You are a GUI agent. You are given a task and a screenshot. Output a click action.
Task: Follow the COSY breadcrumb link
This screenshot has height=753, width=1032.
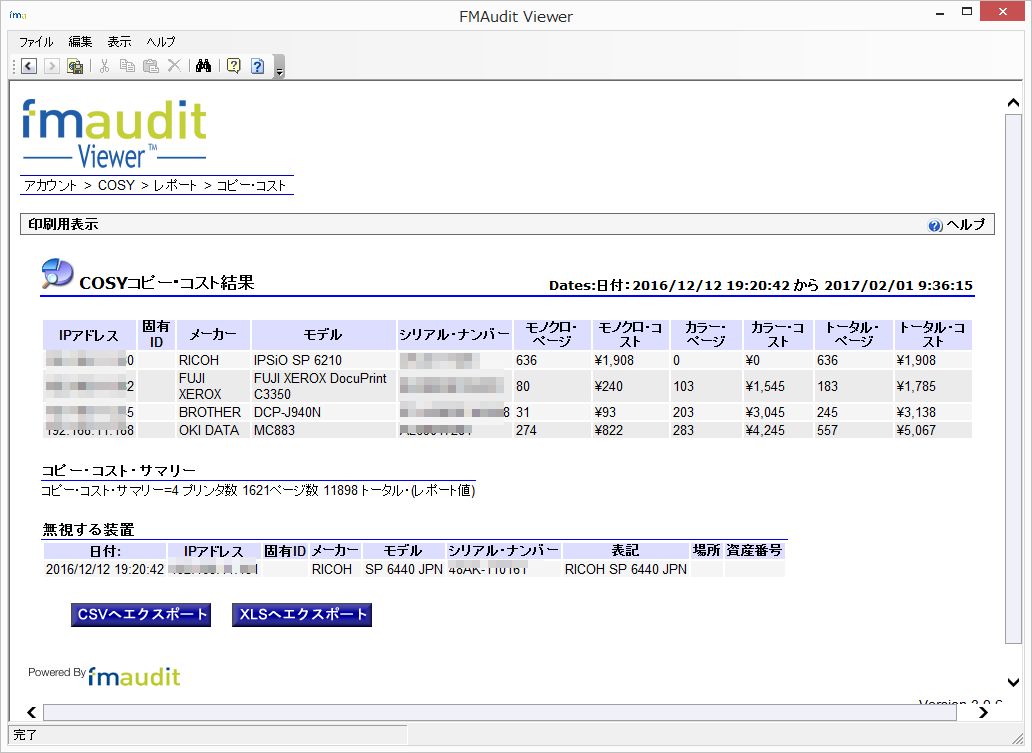click(116, 186)
